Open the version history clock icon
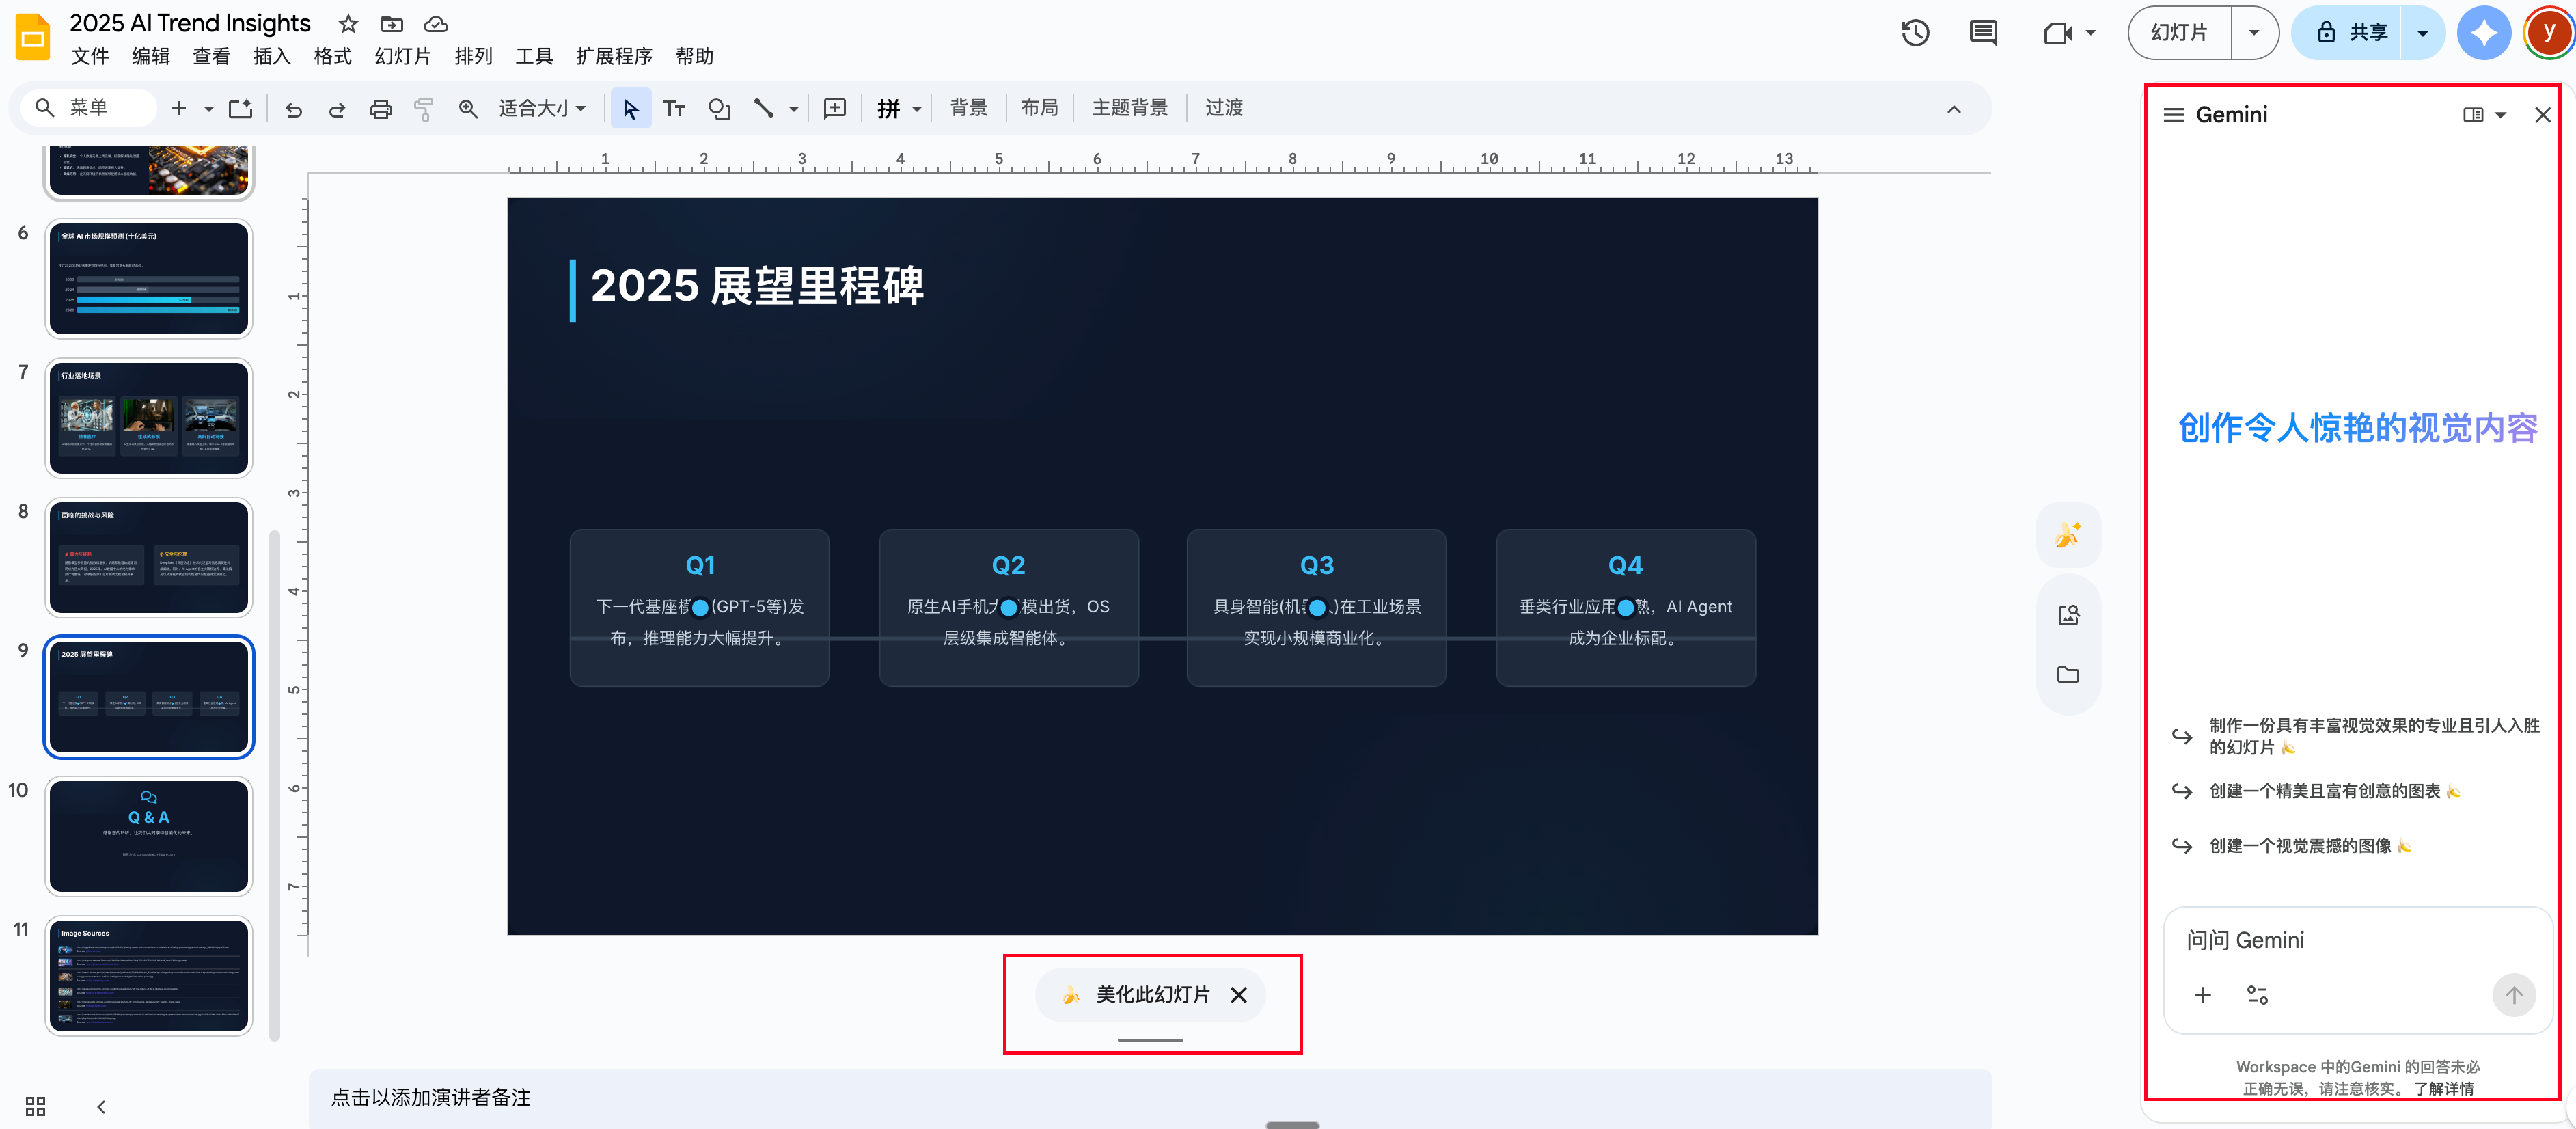2576x1129 pixels. tap(1915, 33)
